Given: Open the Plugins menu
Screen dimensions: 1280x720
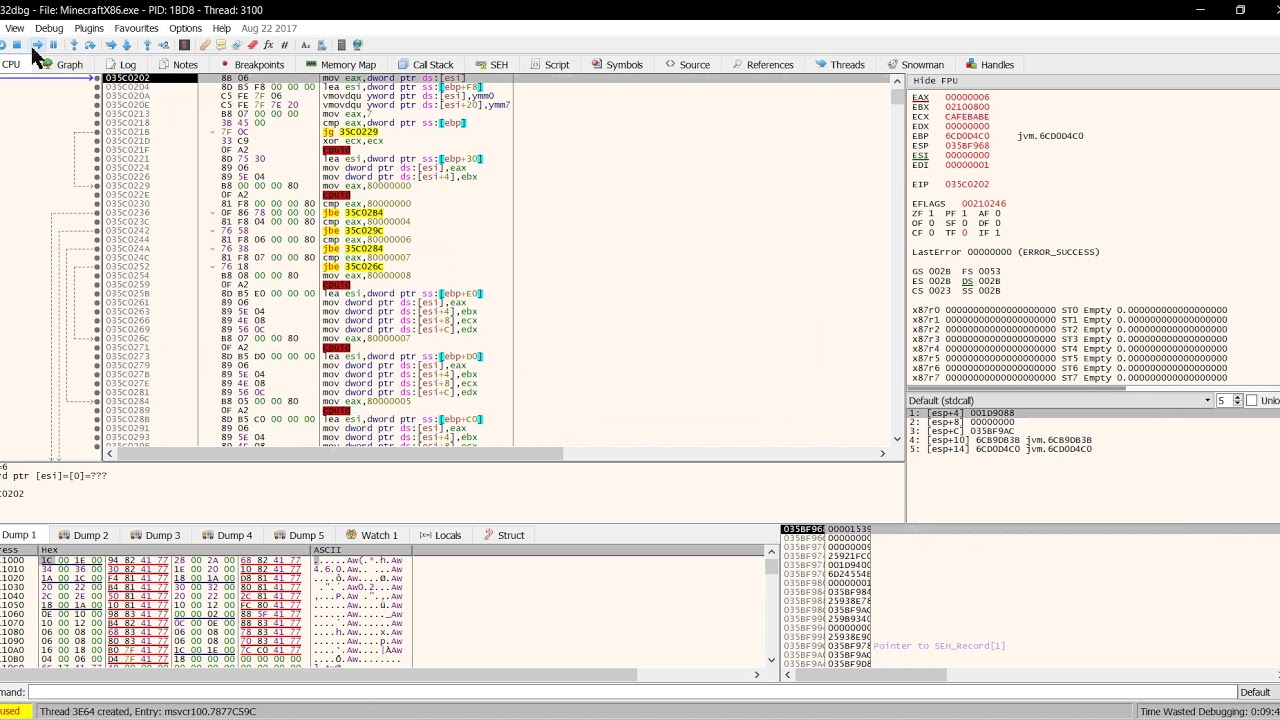Looking at the screenshot, I should coord(89,28).
